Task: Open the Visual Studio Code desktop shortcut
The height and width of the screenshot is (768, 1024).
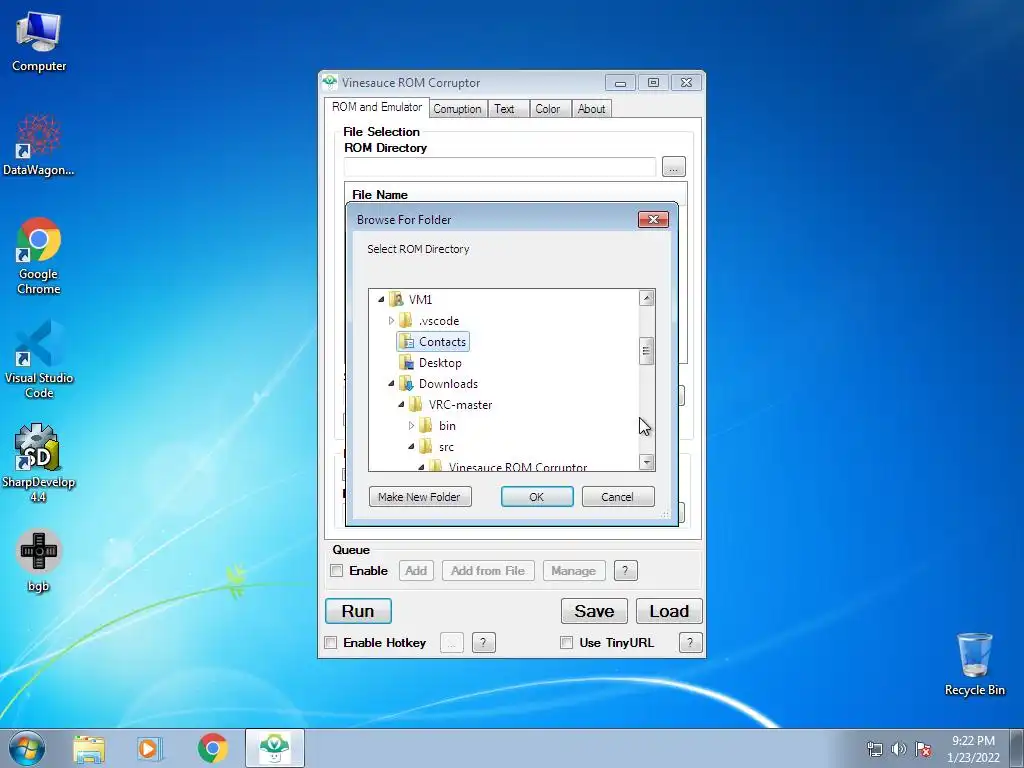Action: click(x=39, y=359)
